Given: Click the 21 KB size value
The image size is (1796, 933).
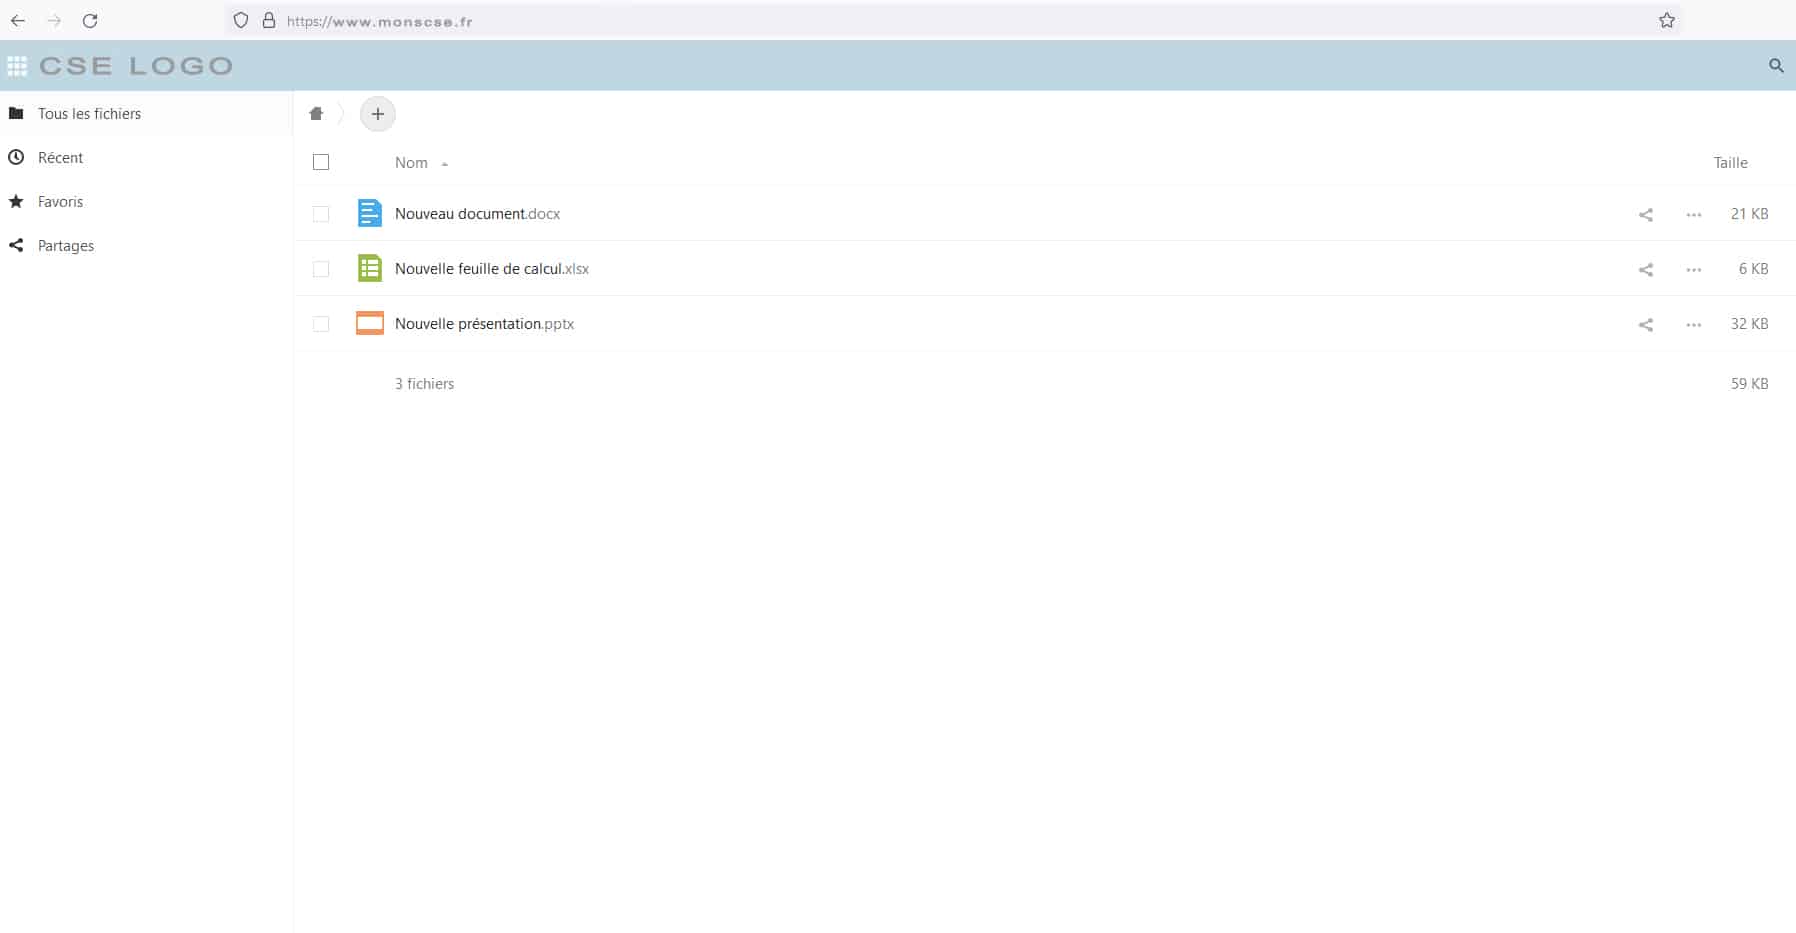Looking at the screenshot, I should tap(1749, 214).
